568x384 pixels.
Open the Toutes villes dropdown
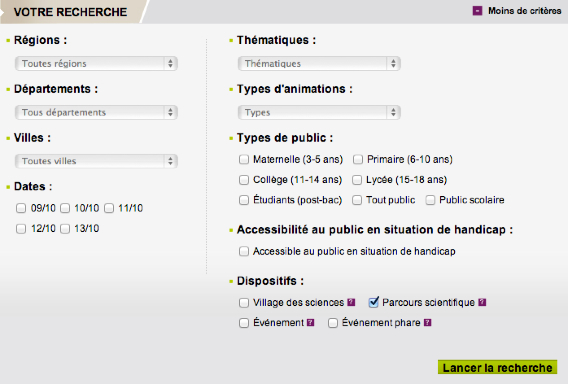[96, 161]
